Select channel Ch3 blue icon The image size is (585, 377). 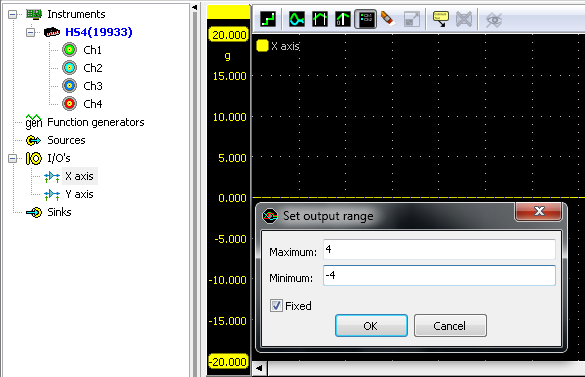click(69, 85)
